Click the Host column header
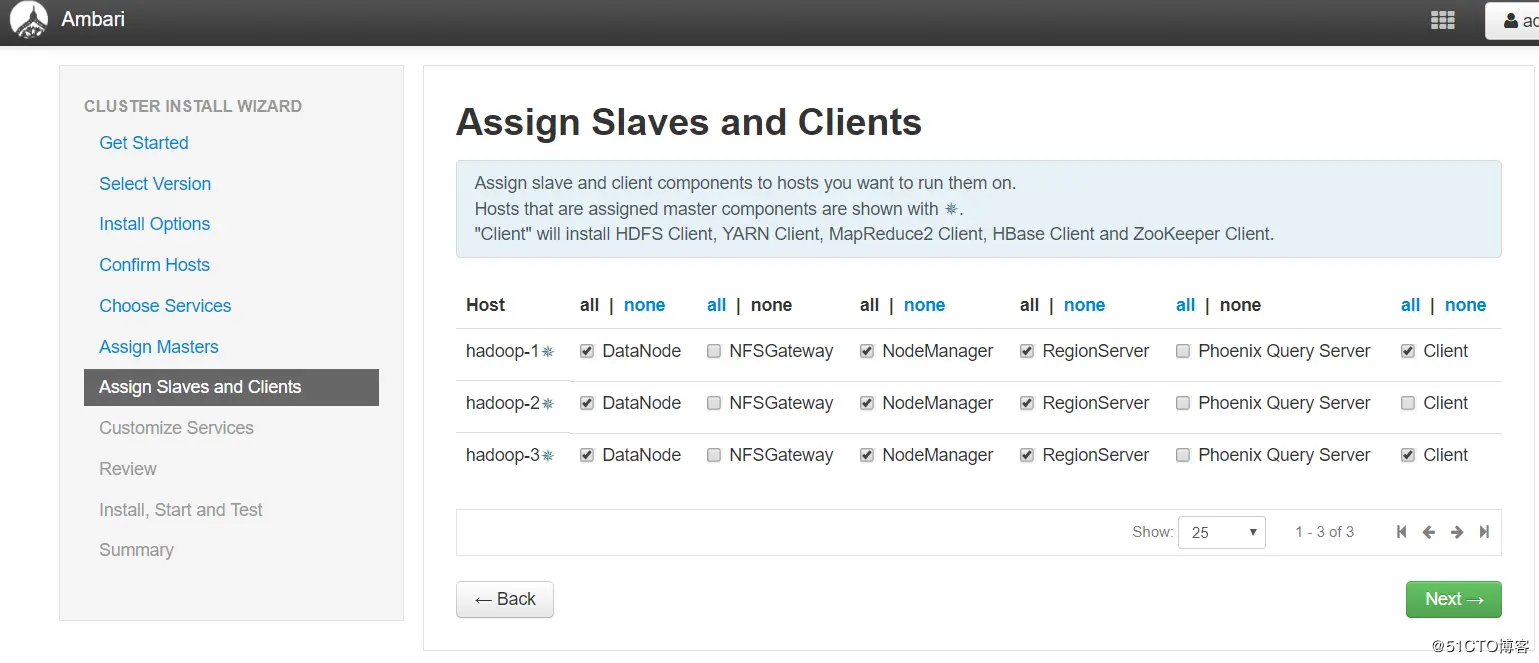This screenshot has width=1539, height=663. 485,305
